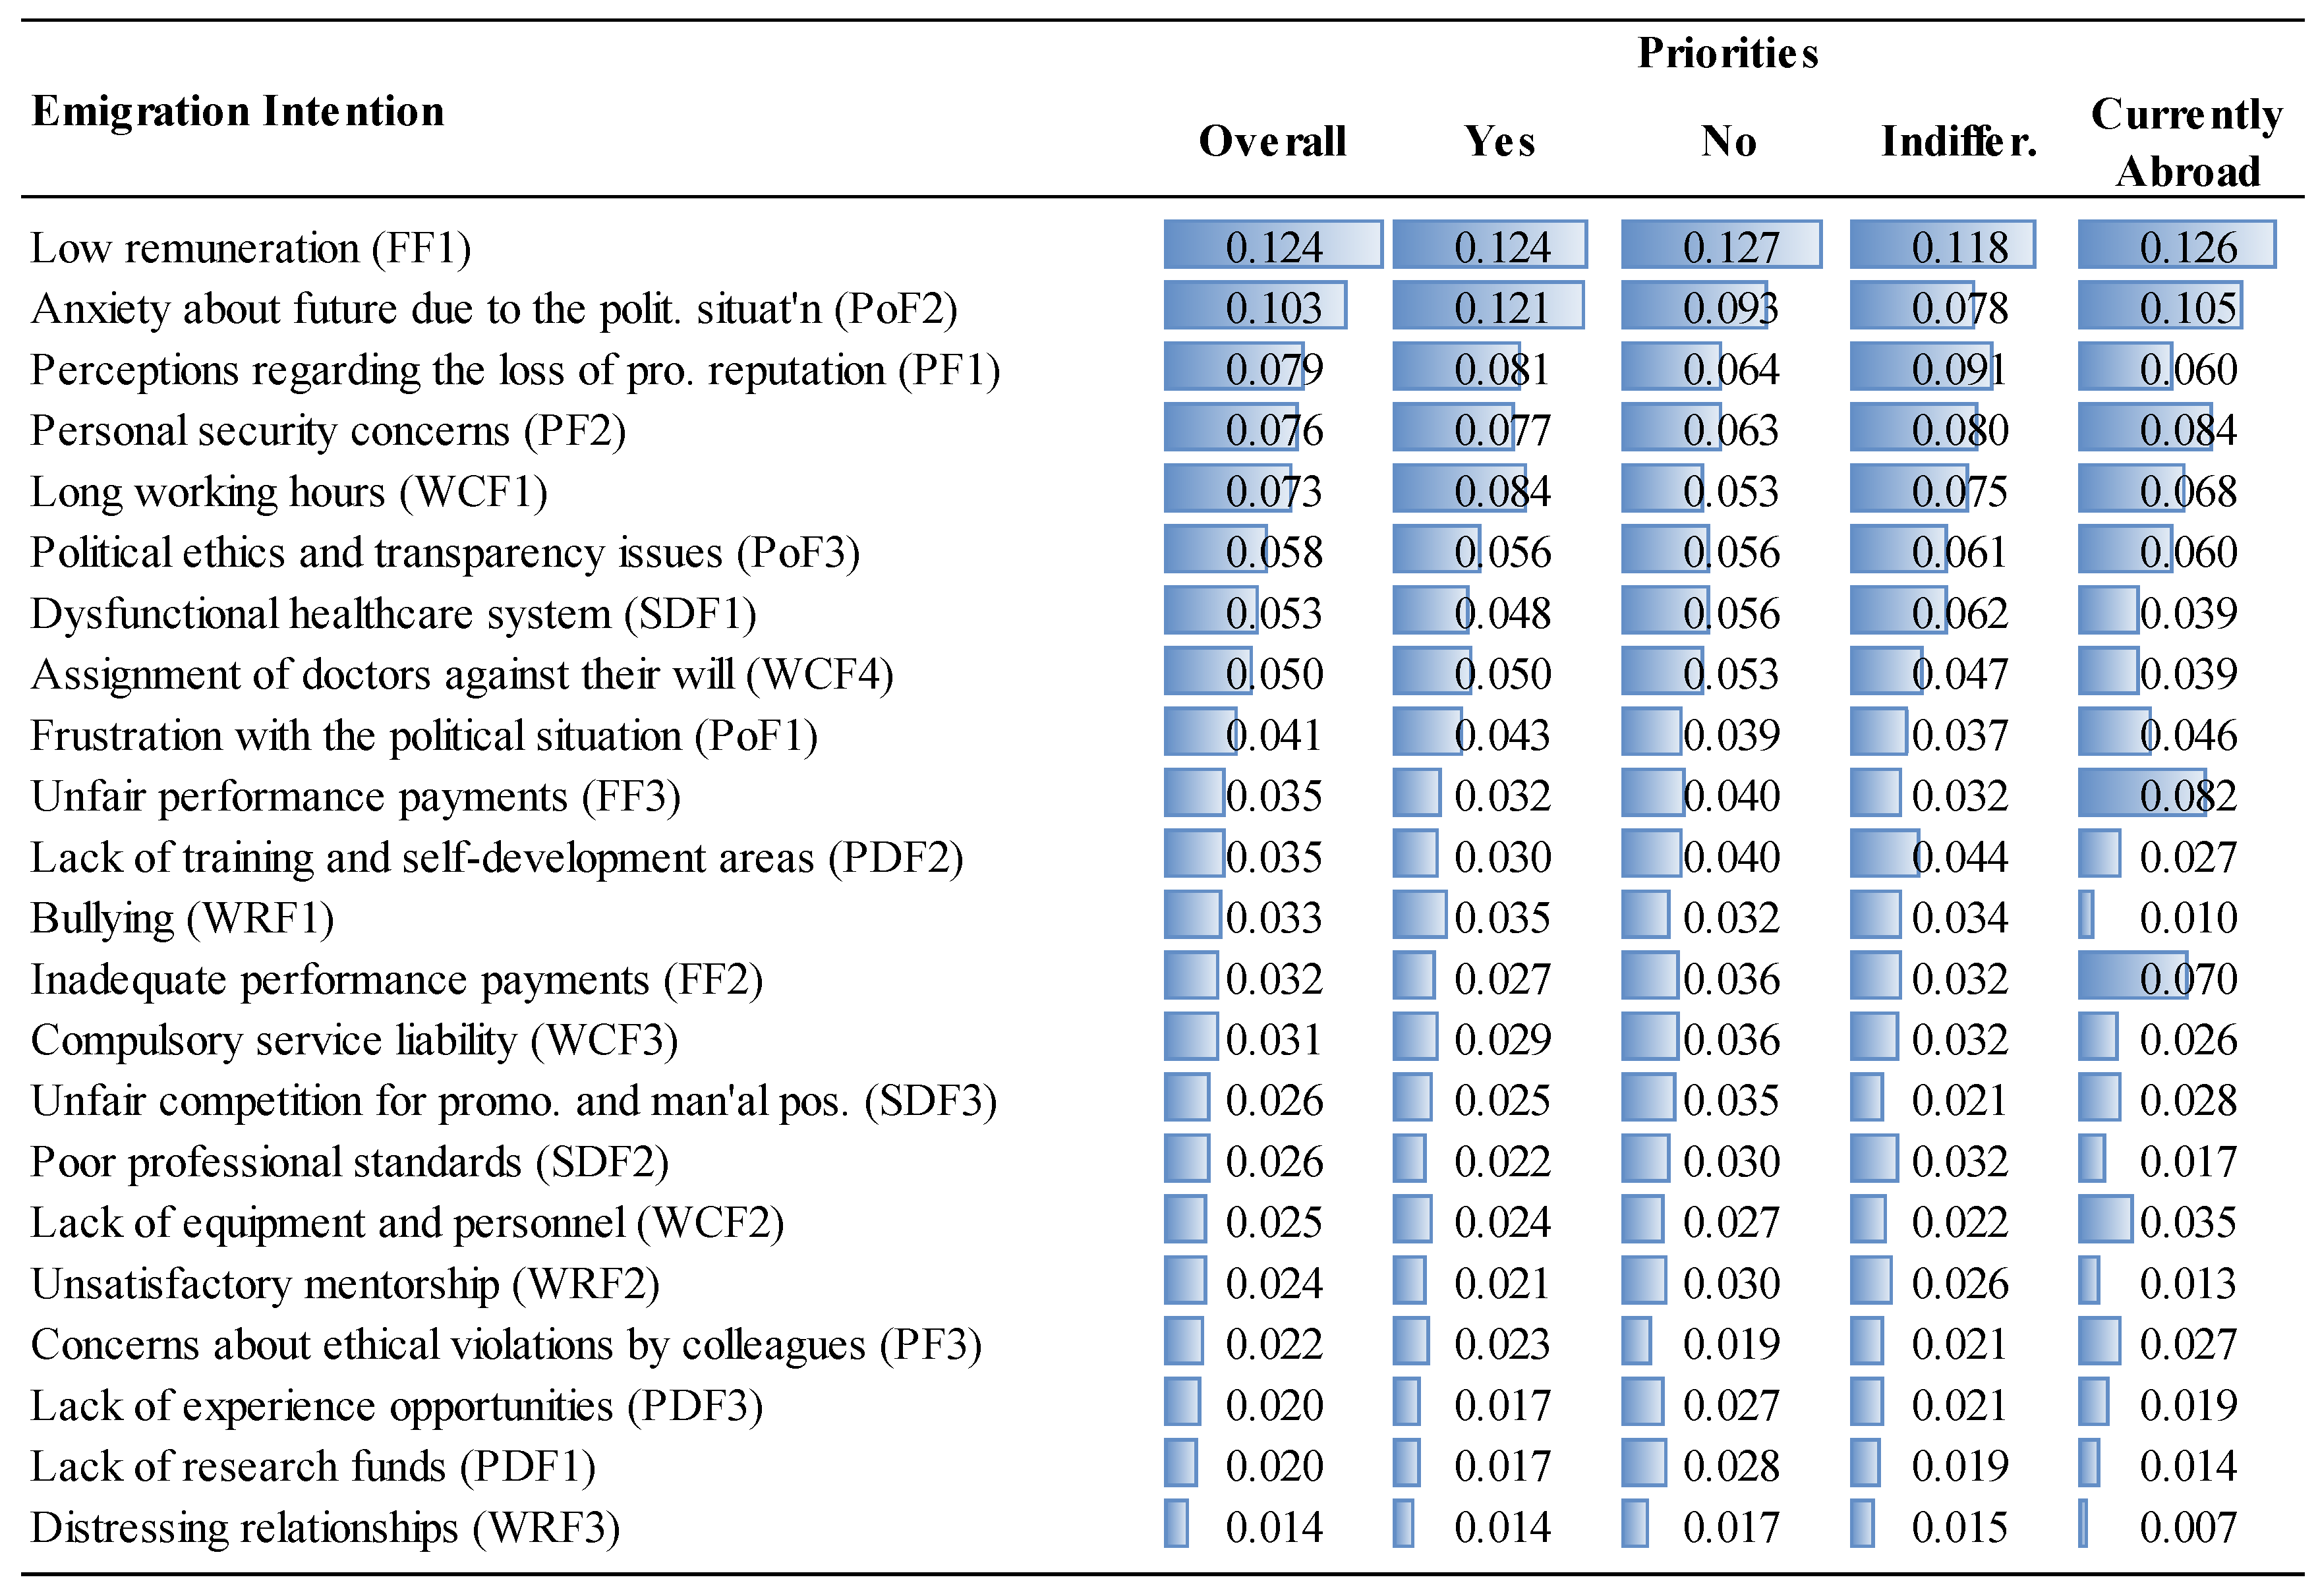
Task: Select 'Long working hours (WCF1)' row label
Action: coord(289,492)
